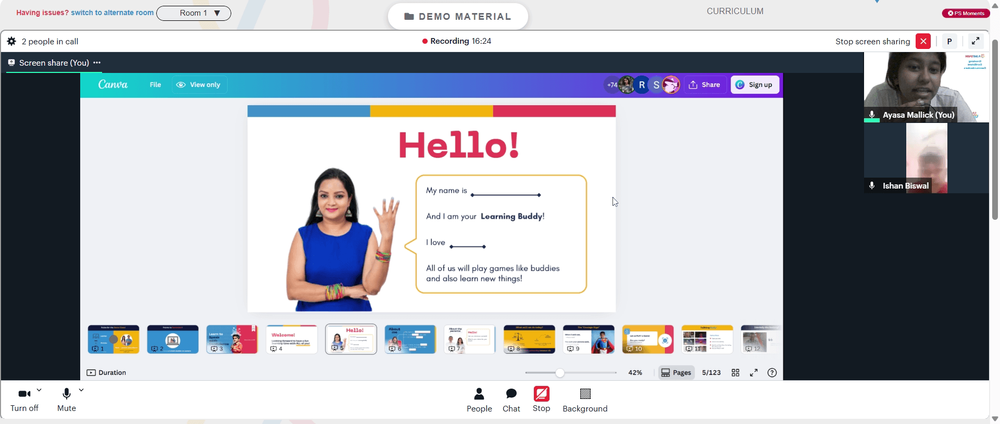Select slide thumbnail 7
1000x424 pixels.
point(469,339)
